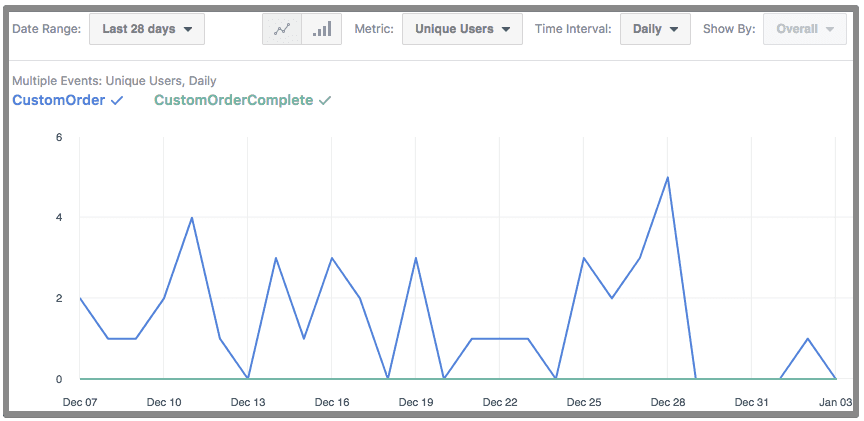Select the Dec 25 x-axis label
The image size is (864, 421).
(x=583, y=402)
